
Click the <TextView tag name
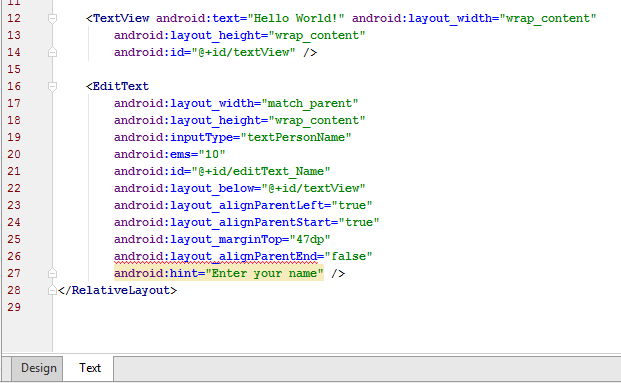pos(118,18)
